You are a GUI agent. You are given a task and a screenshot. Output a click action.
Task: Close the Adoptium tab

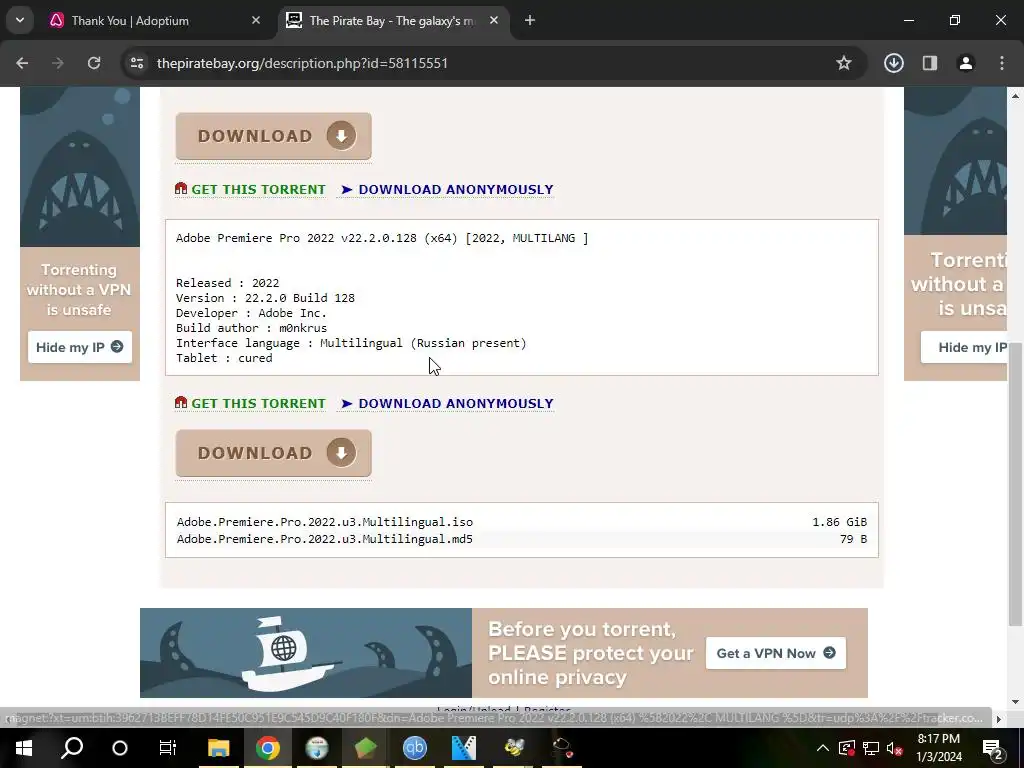(x=256, y=21)
